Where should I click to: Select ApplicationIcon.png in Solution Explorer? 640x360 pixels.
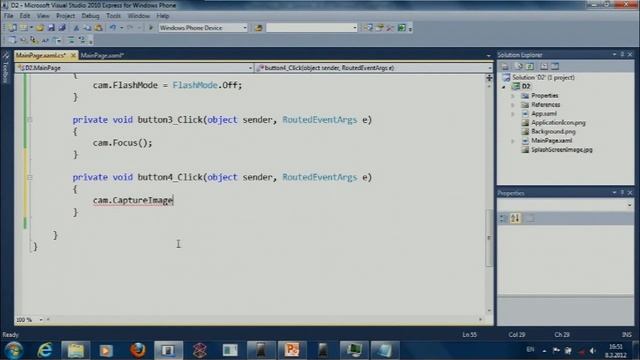558,123
